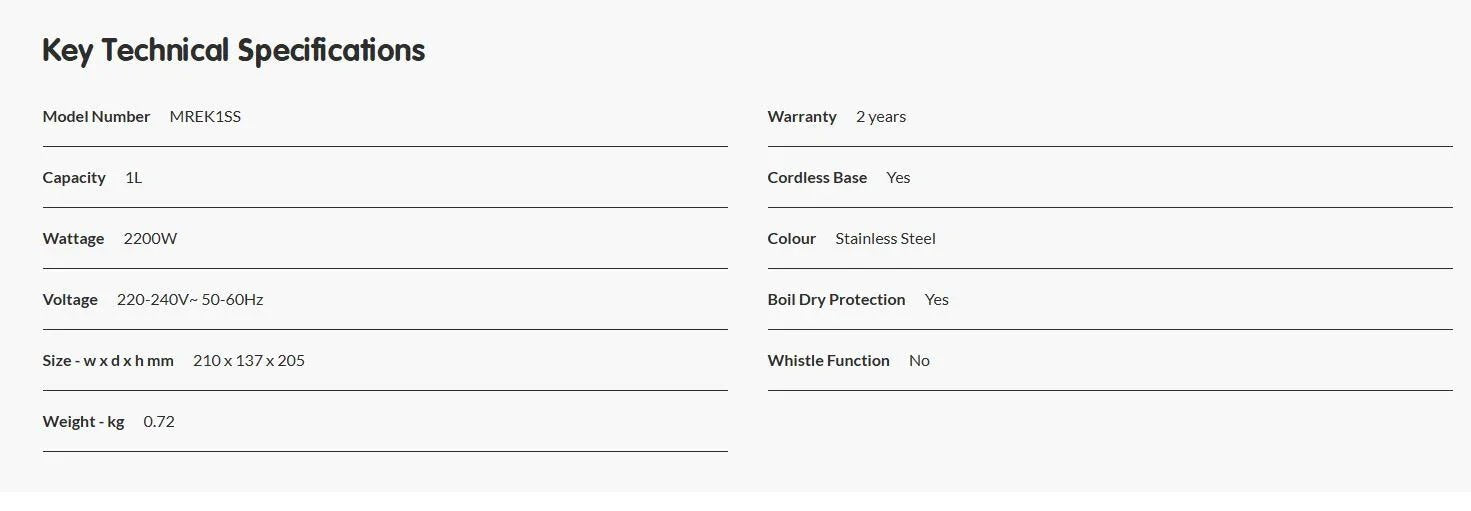Click the 220-240V~ 50-60Hz value

[x=190, y=299]
